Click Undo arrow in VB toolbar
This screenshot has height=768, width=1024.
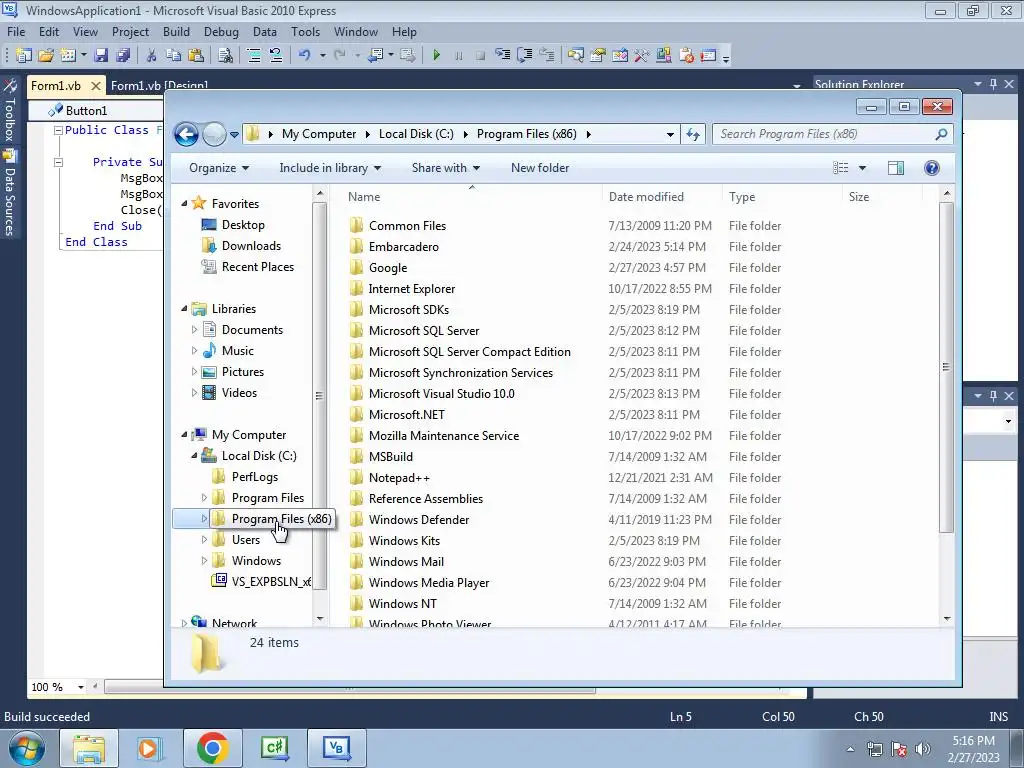point(304,56)
